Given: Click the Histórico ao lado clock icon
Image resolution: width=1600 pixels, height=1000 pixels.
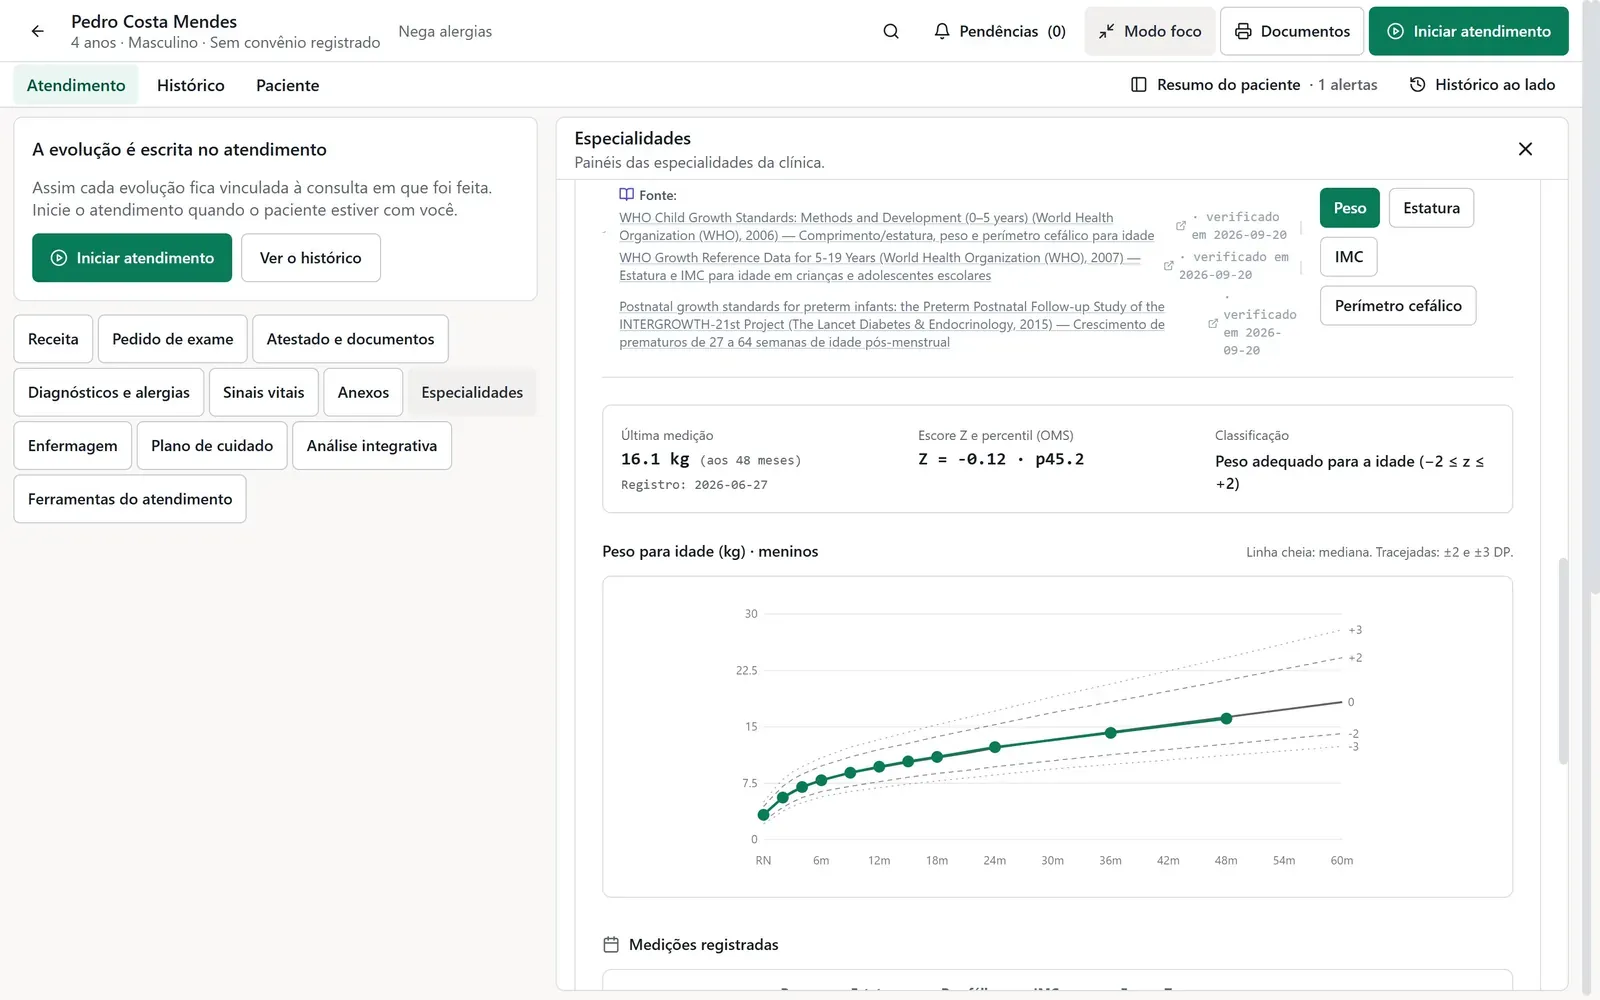Looking at the screenshot, I should [x=1417, y=85].
